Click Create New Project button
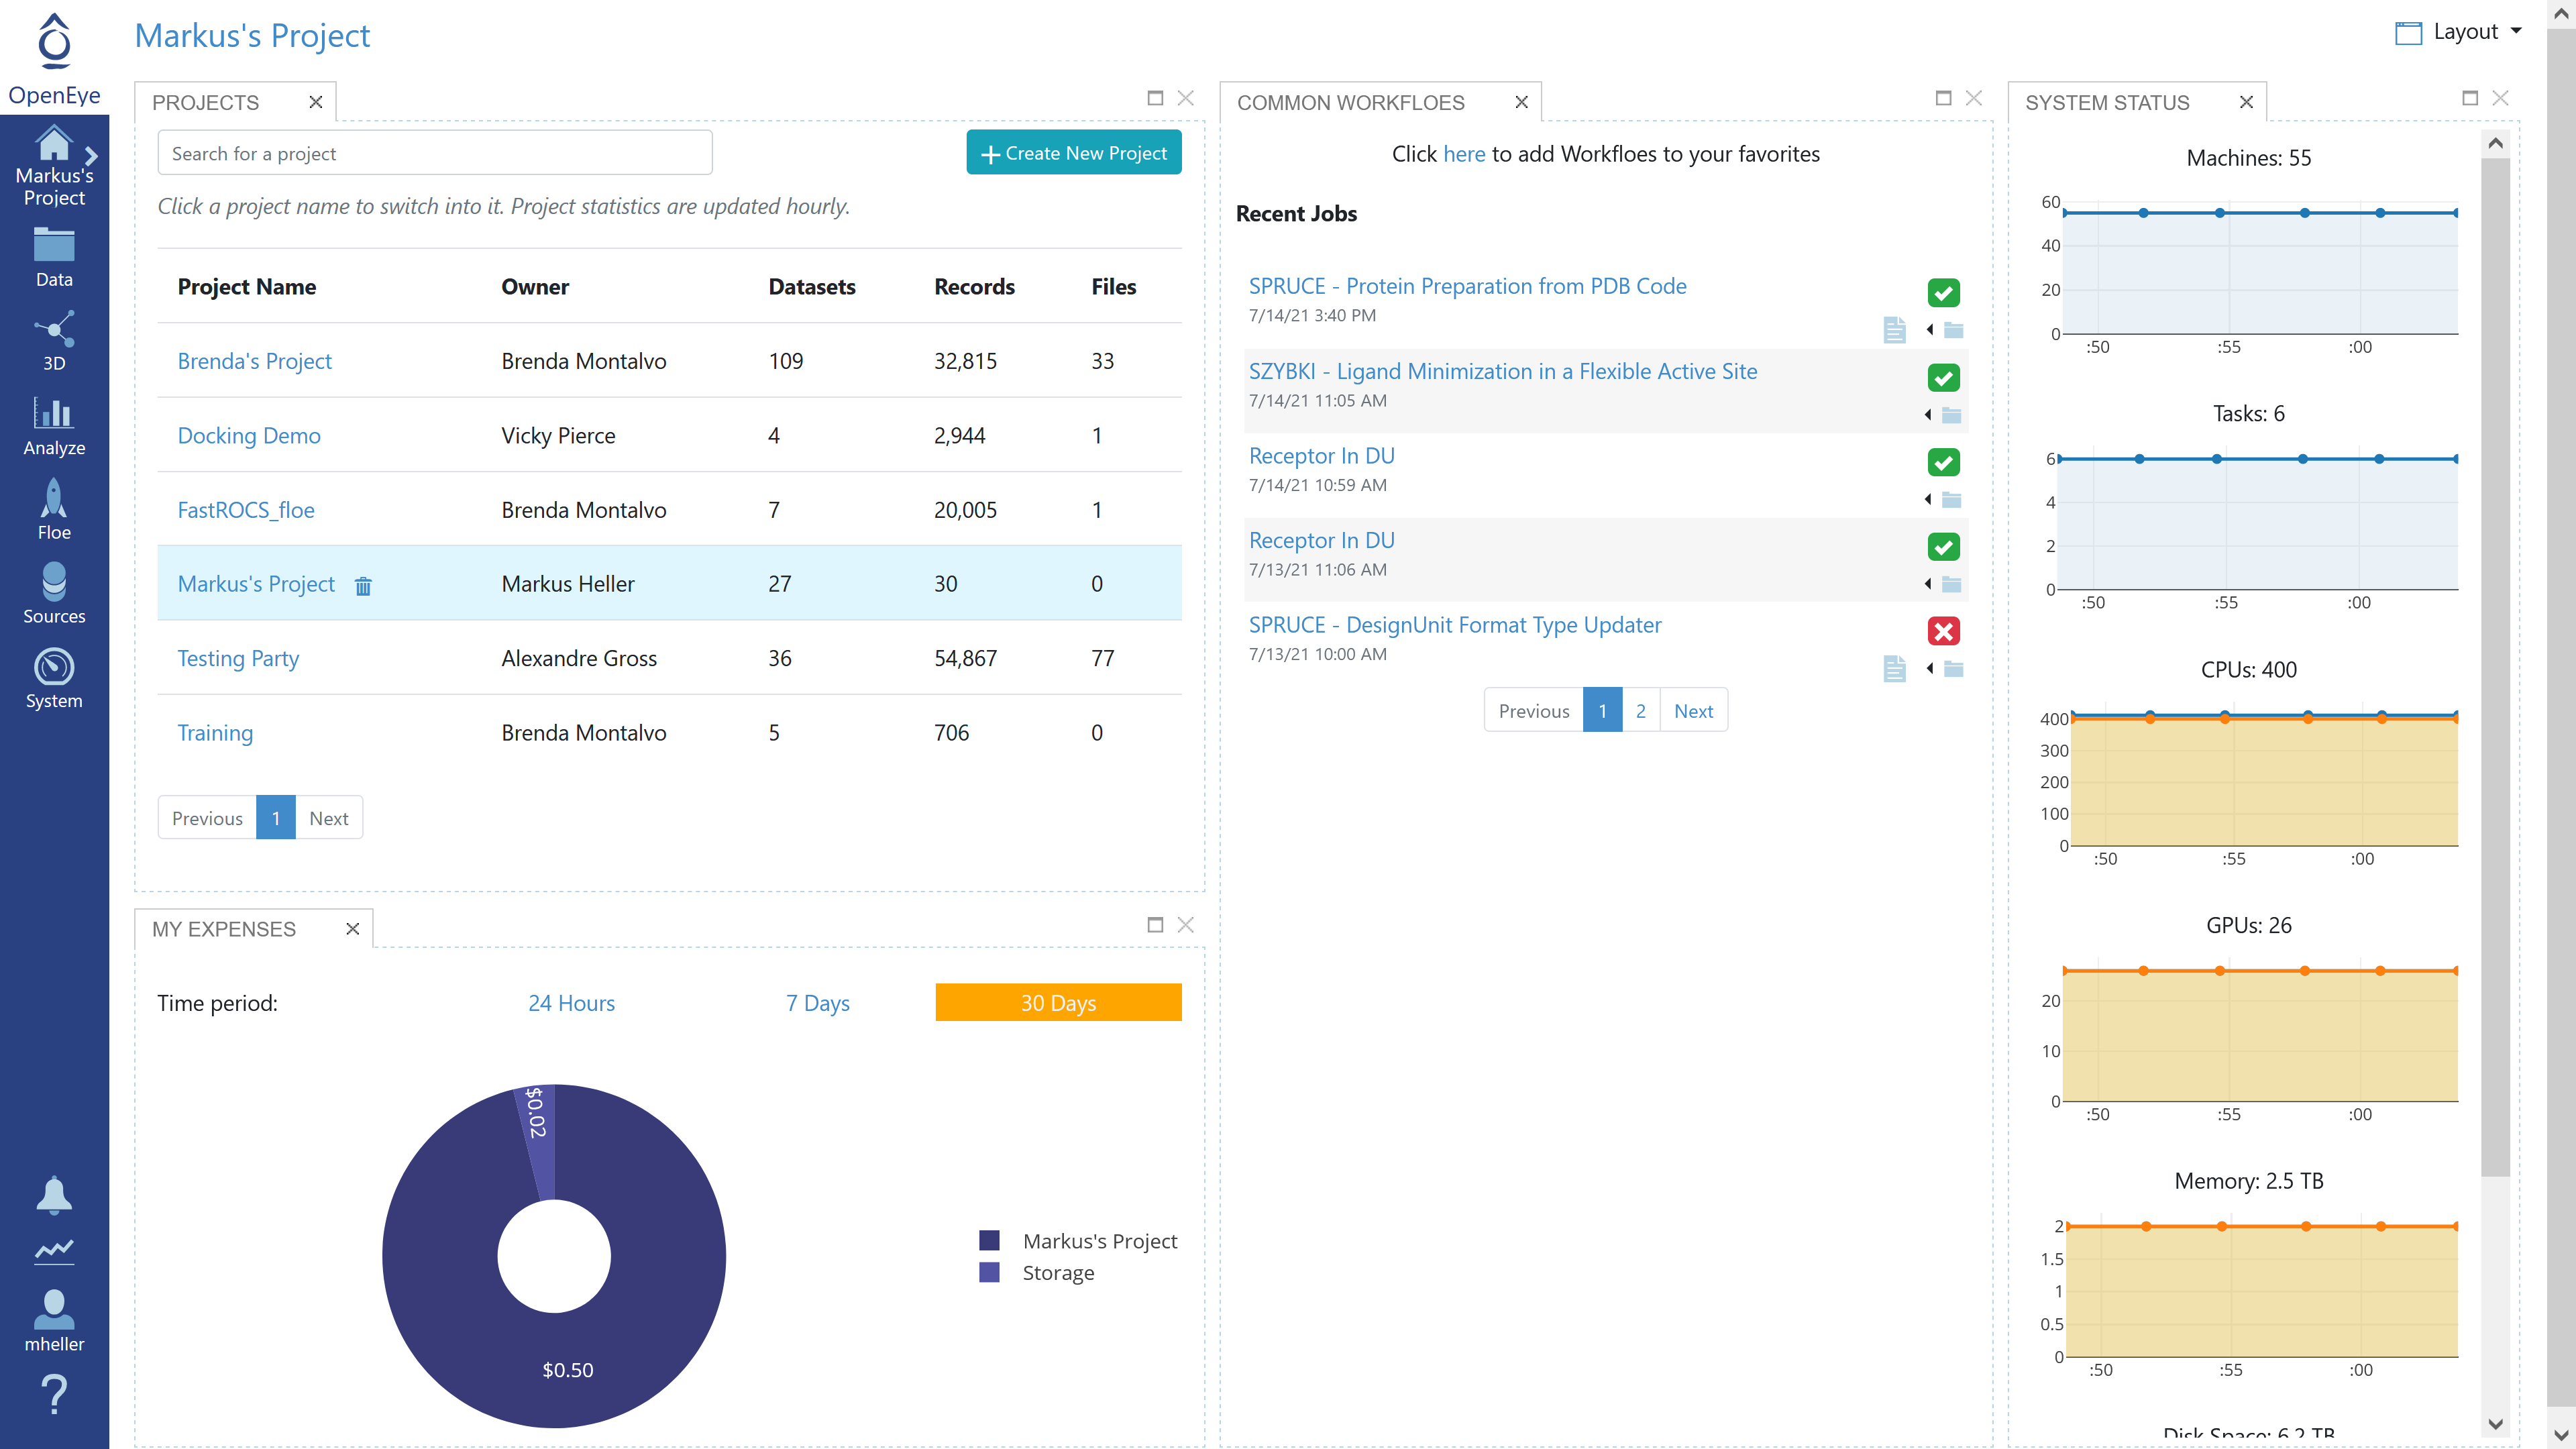 1074,153
